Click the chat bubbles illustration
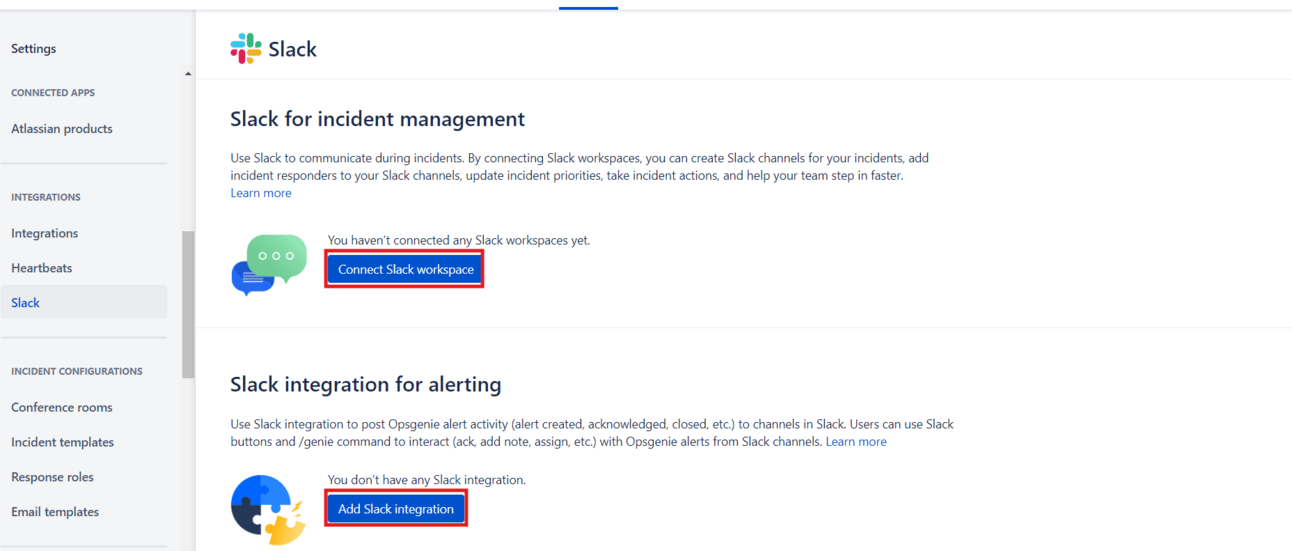The image size is (1292, 551). pyautogui.click(x=269, y=265)
